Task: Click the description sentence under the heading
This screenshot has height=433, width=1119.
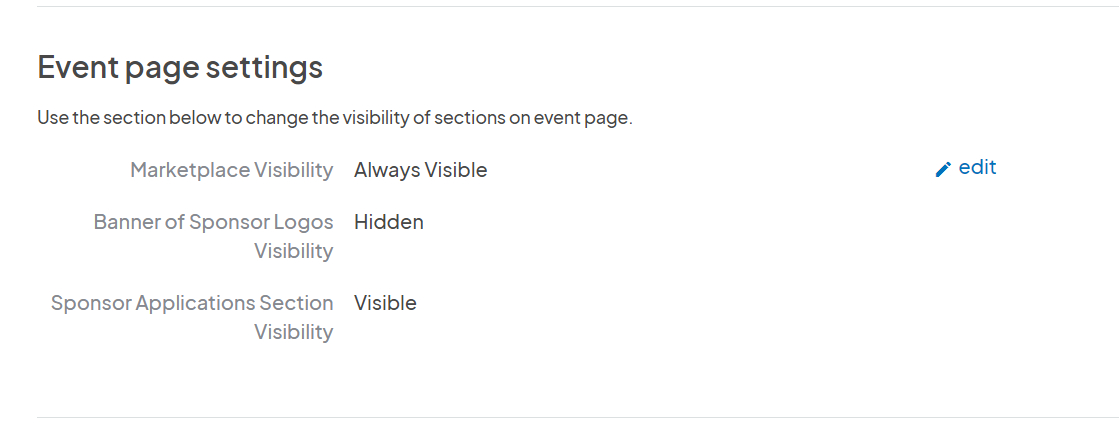Action: pos(335,118)
